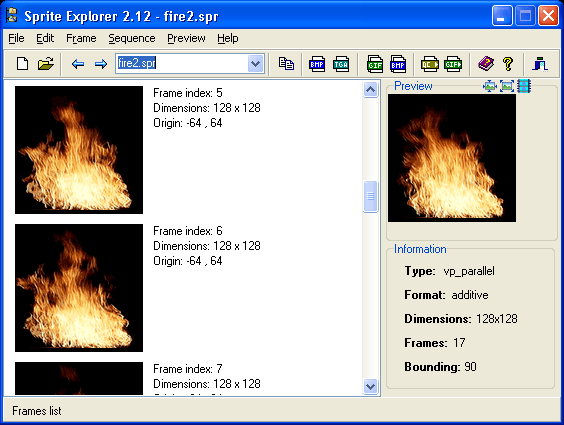Click Sprite Explorer title bar app icon
The image size is (564, 425).
tap(12, 16)
